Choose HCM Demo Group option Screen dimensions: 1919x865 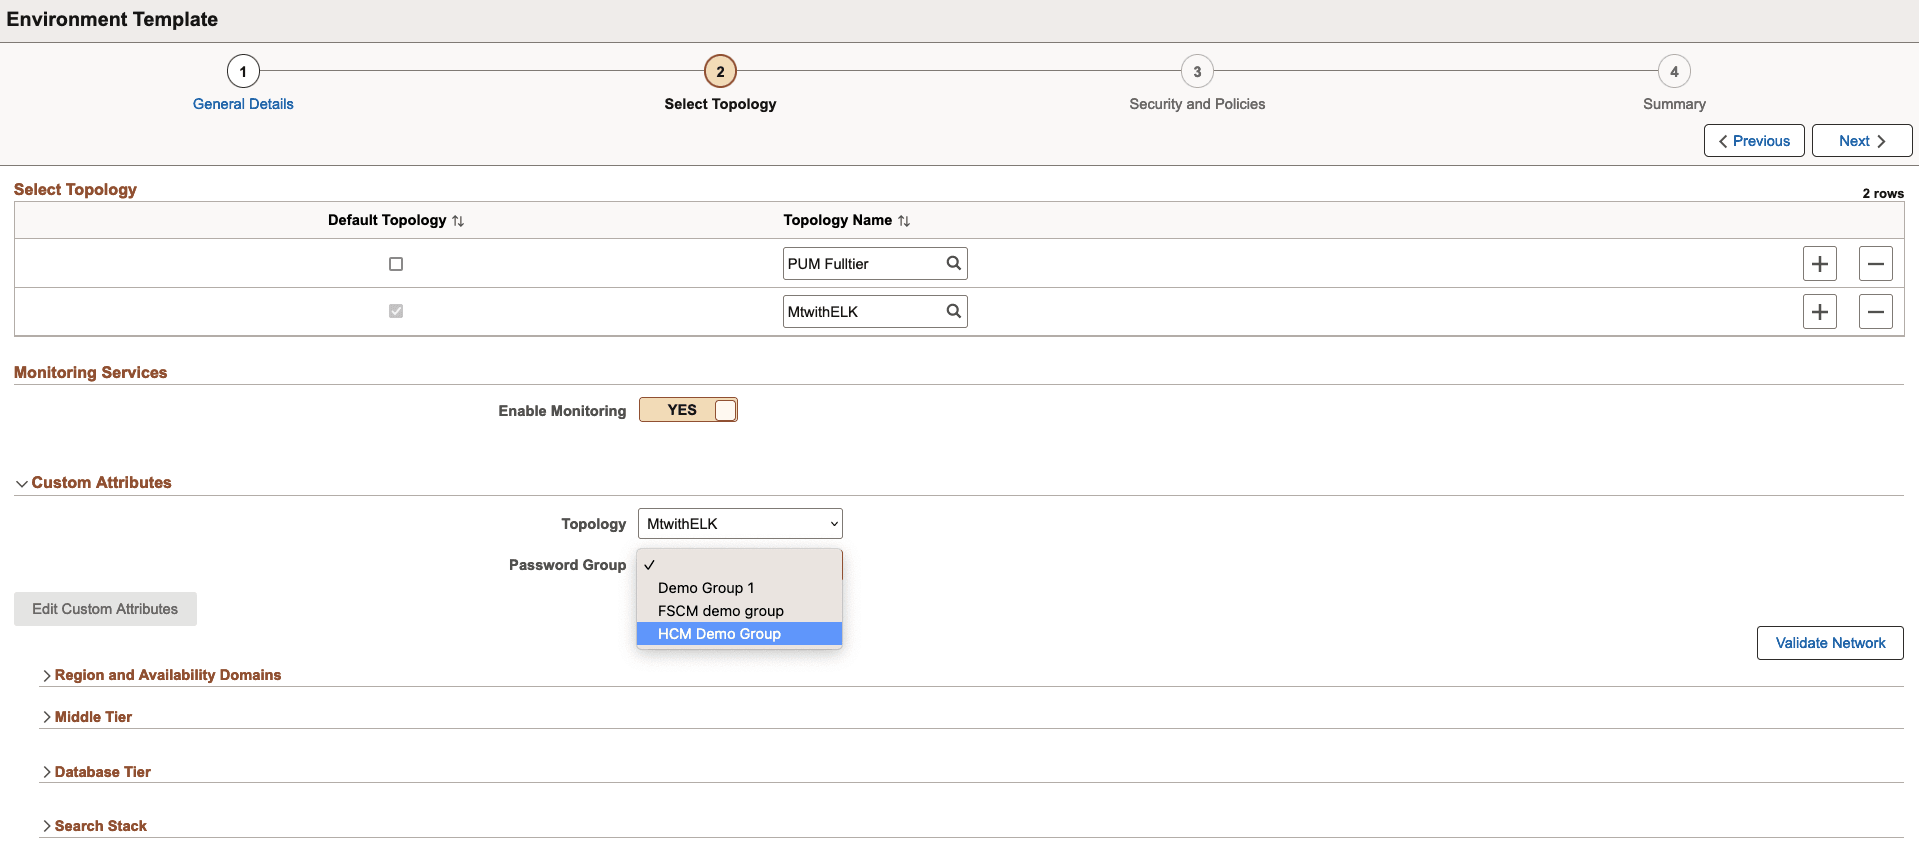pos(739,634)
